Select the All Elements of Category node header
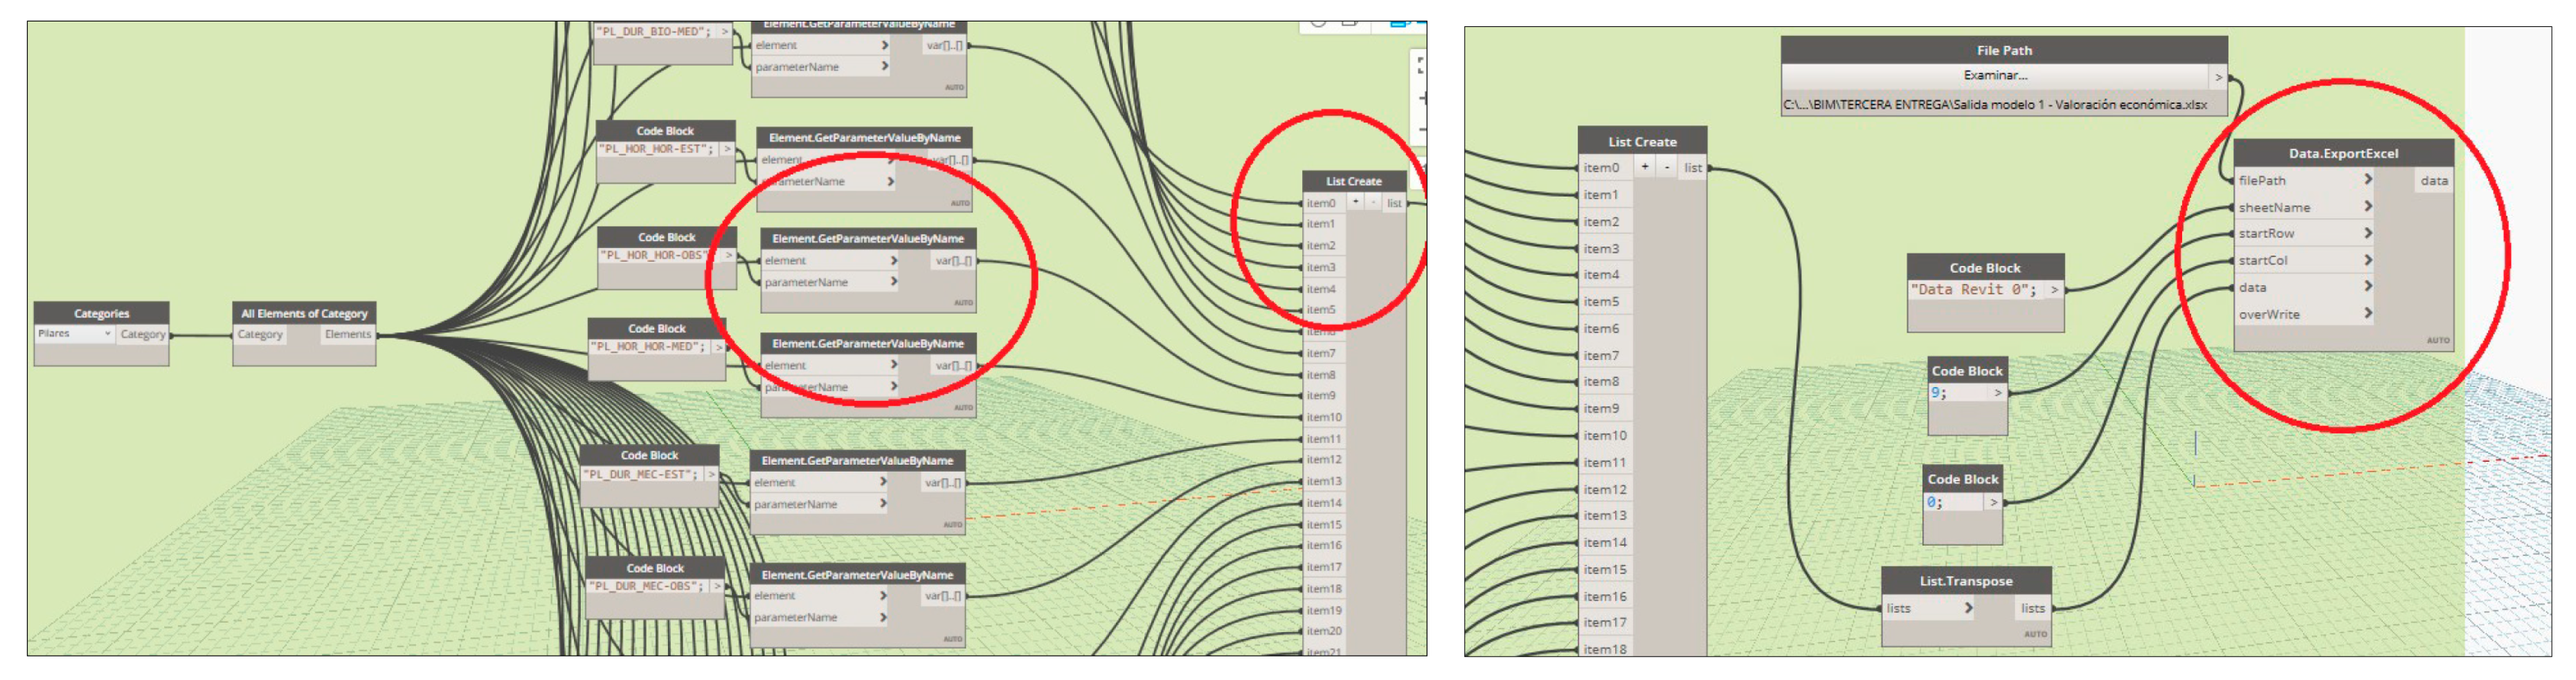This screenshot has width=2576, height=680. [x=304, y=313]
